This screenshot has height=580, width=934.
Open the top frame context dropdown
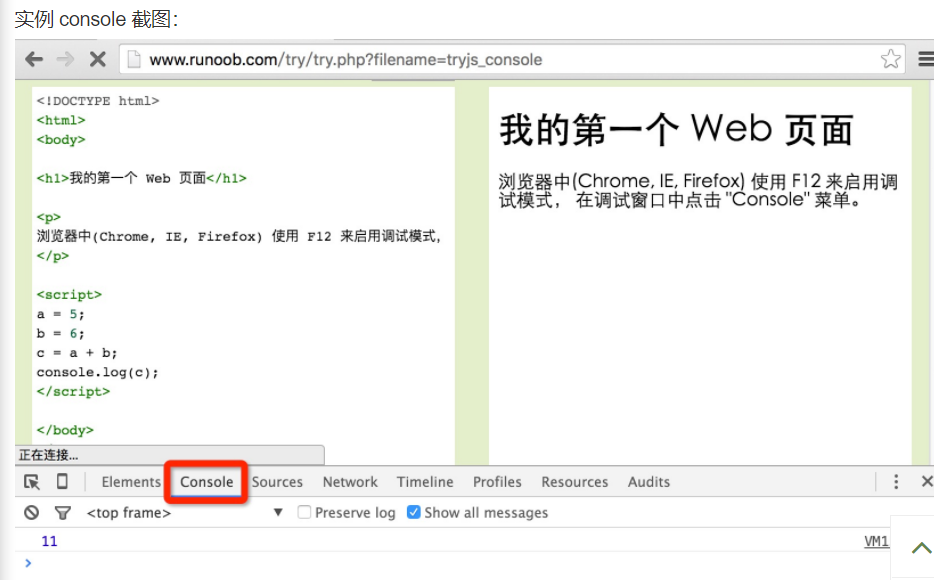[x=185, y=513]
